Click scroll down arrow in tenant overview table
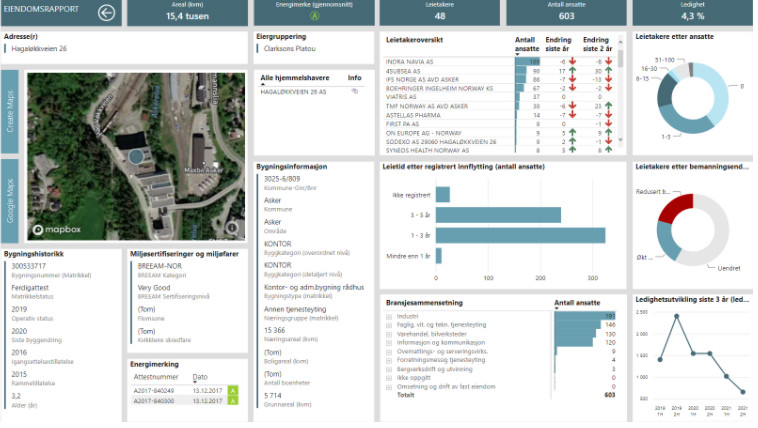The width and height of the screenshot is (758, 428). (x=620, y=140)
